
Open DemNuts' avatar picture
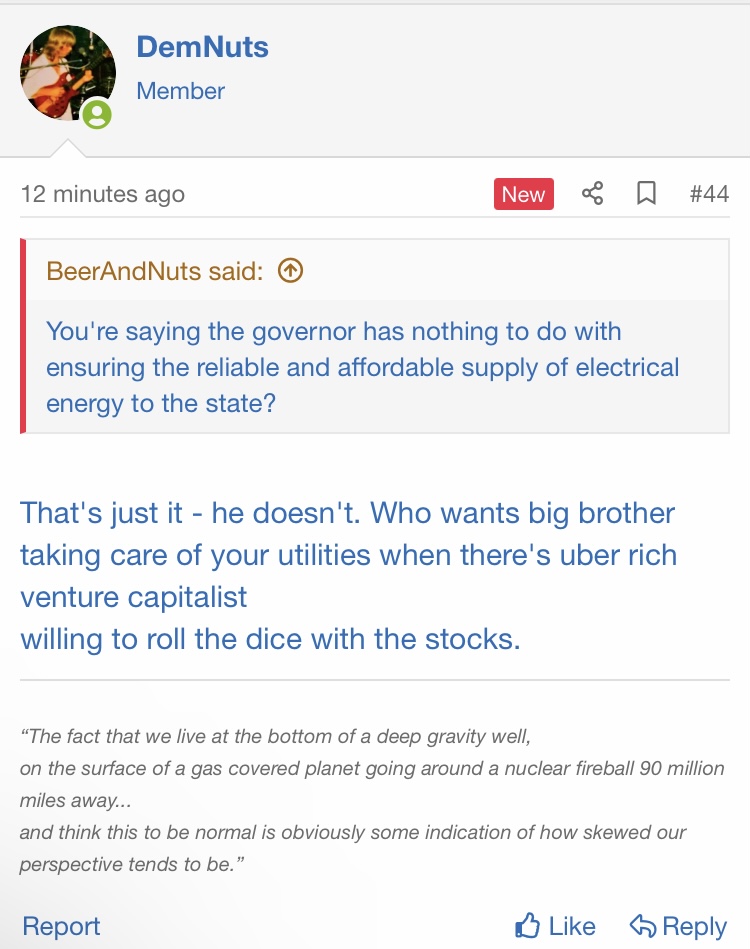(67, 72)
